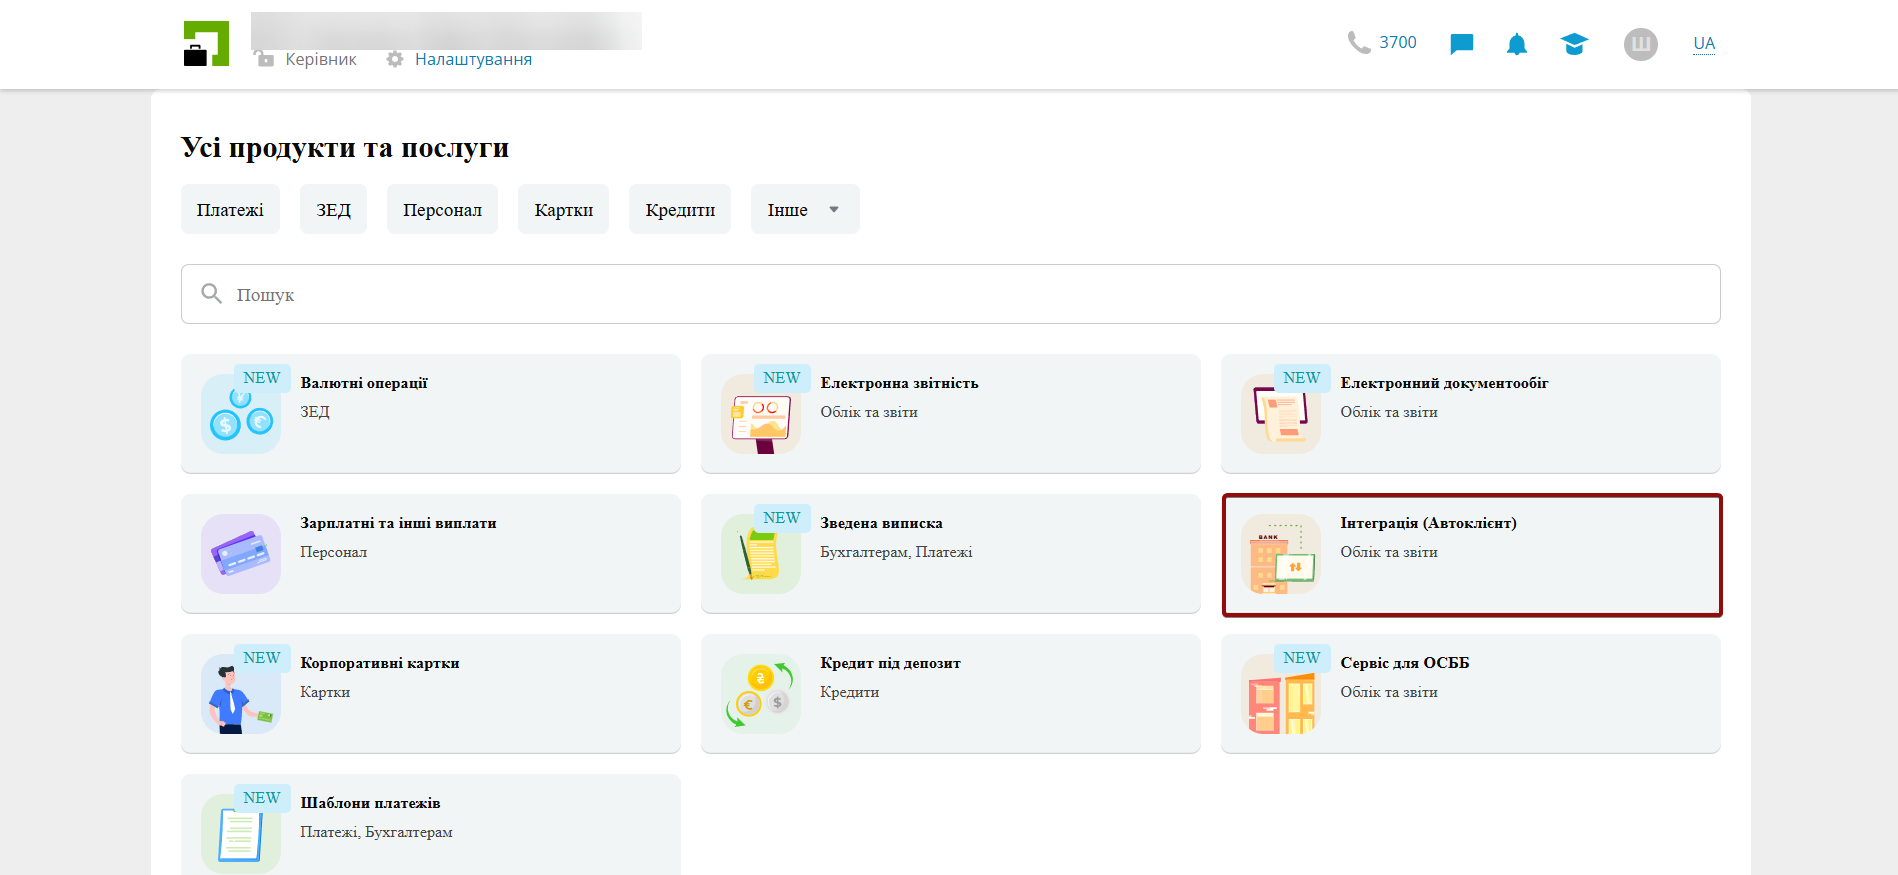Open Інтеграція (Автоклієнт) service card

tap(1471, 554)
